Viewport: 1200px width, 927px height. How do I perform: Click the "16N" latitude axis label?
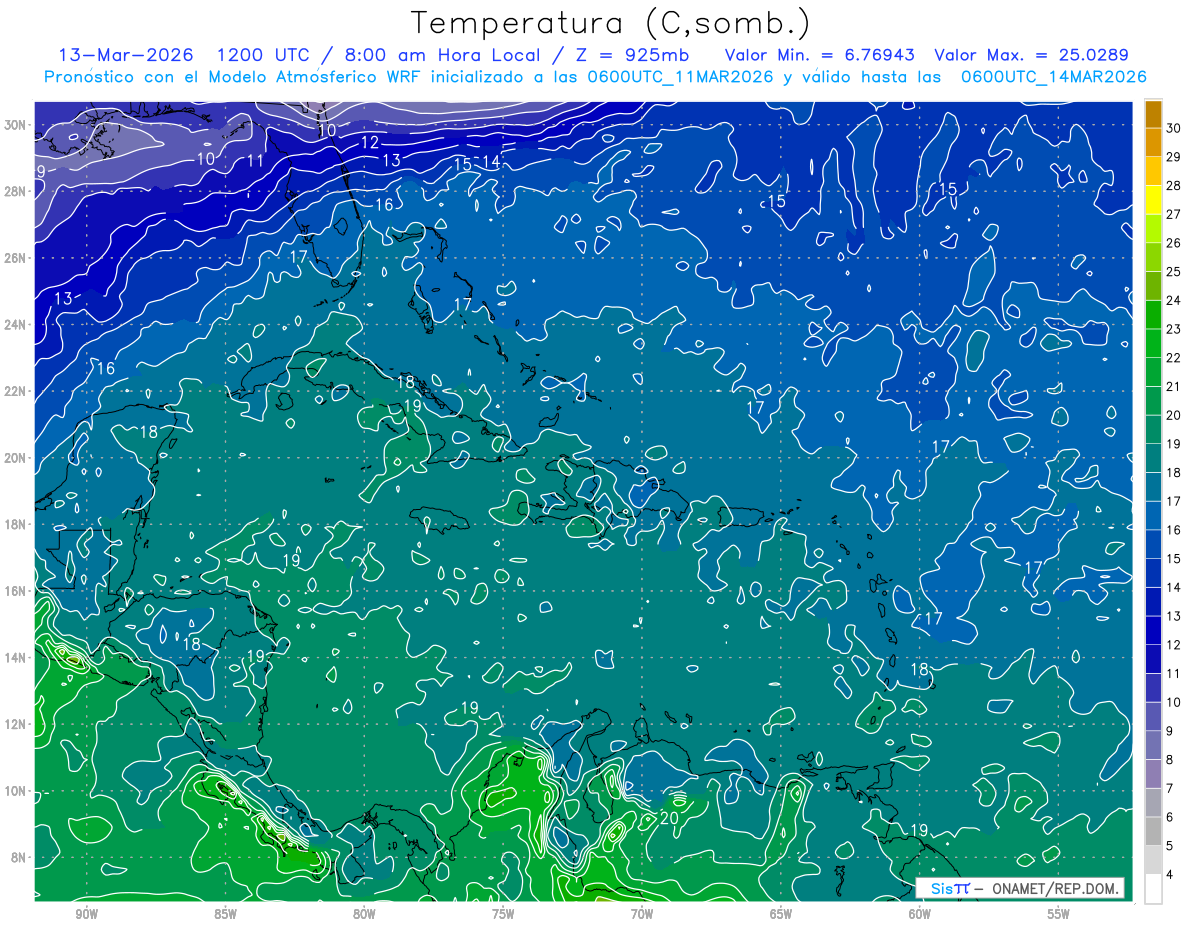click(17, 591)
